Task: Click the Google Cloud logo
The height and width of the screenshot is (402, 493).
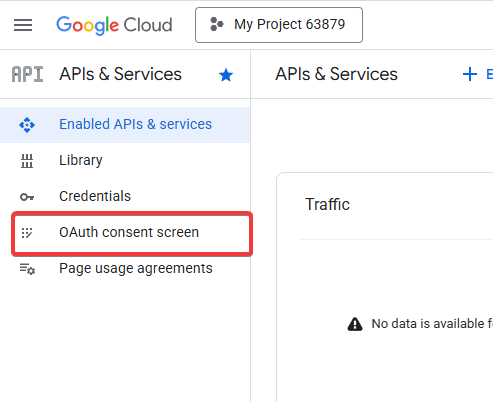Action: point(114,25)
